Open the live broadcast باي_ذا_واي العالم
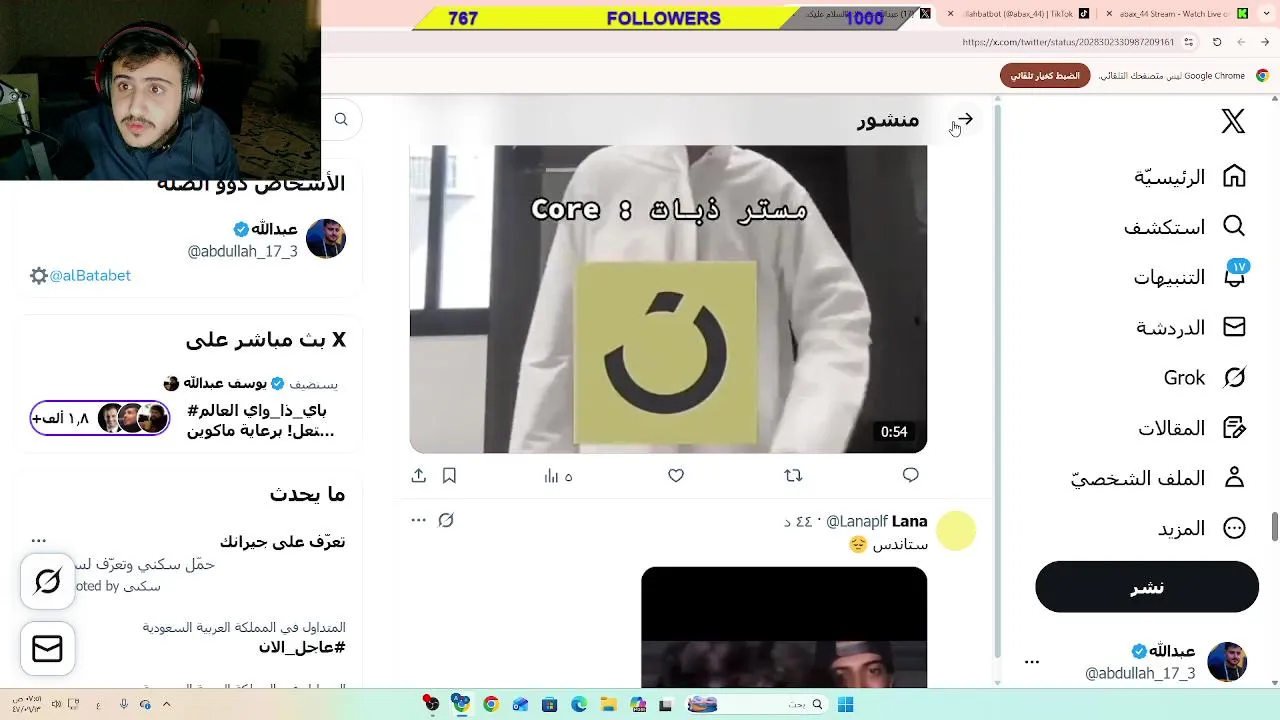This screenshot has height=720, width=1280. coord(260,420)
